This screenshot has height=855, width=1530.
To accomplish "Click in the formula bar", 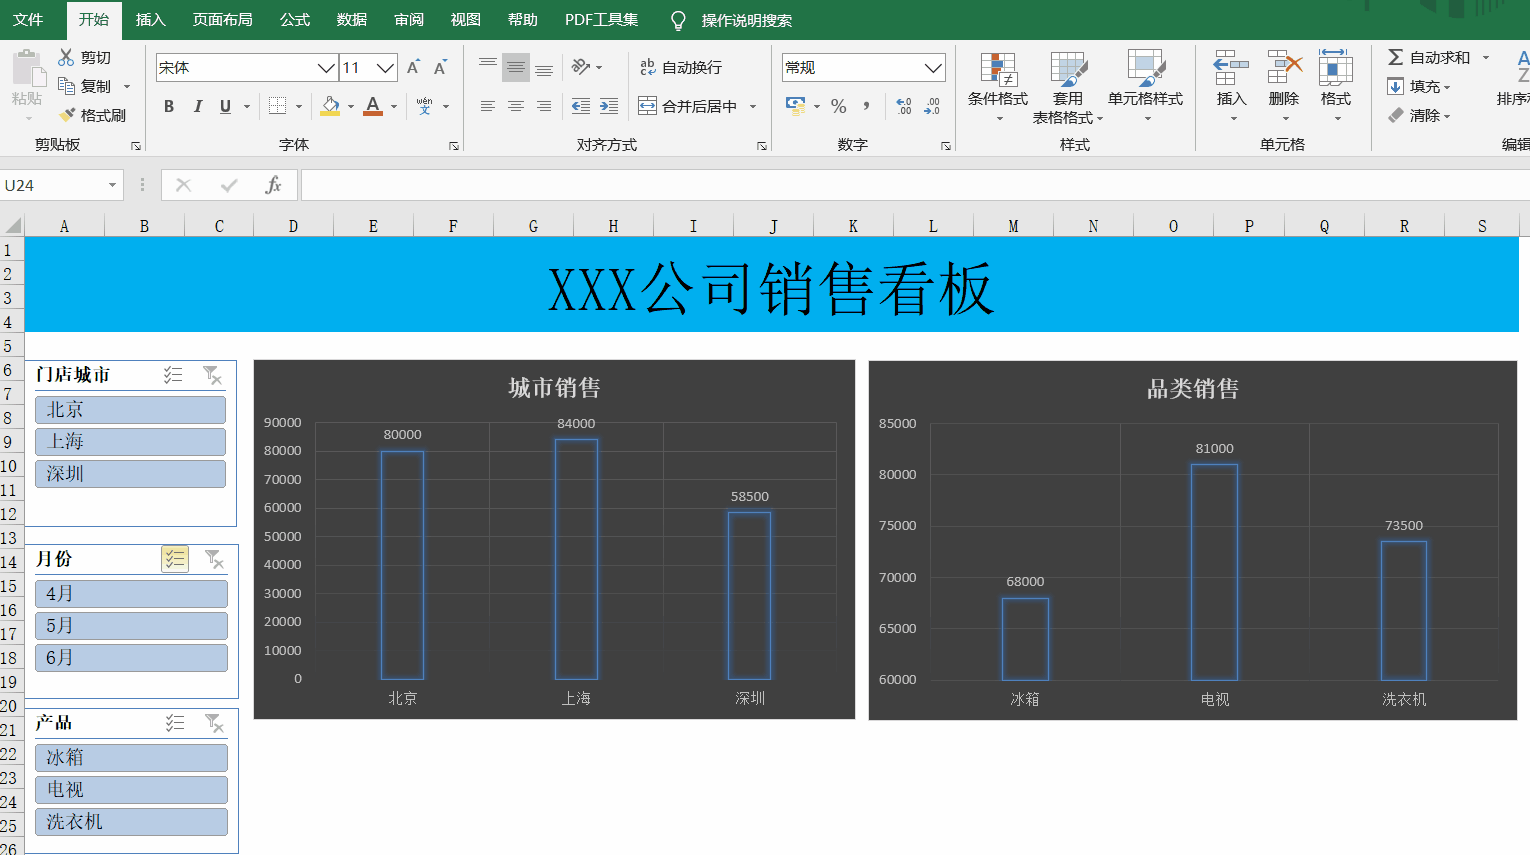I will [x=915, y=185].
